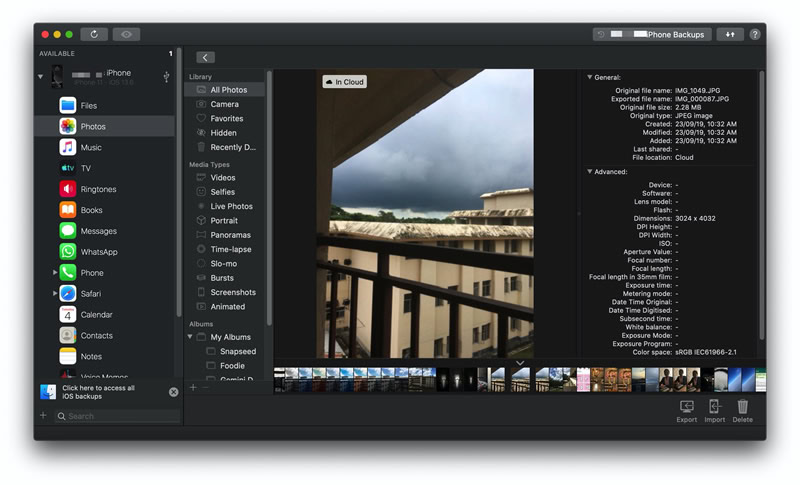Dismiss the iOS backups notice
800x485 pixels.
coord(173,392)
